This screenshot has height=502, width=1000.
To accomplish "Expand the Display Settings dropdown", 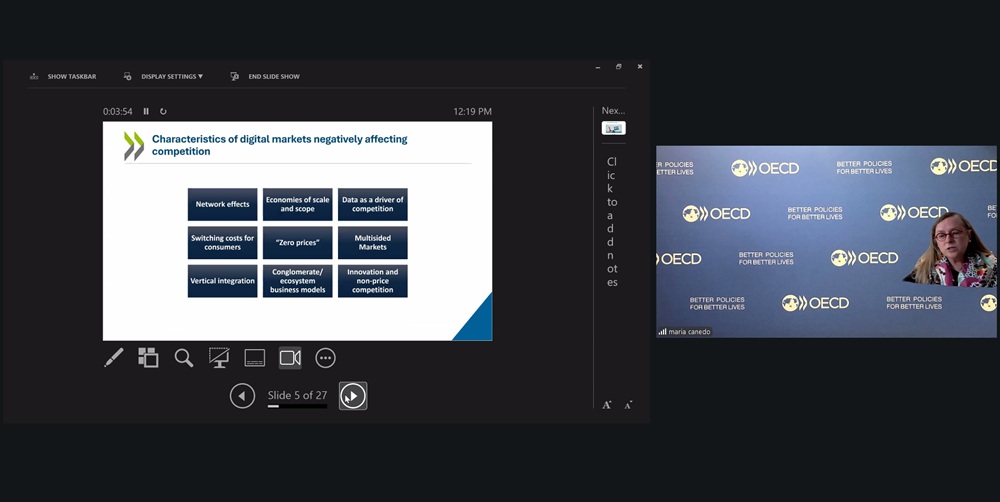I will [164, 76].
